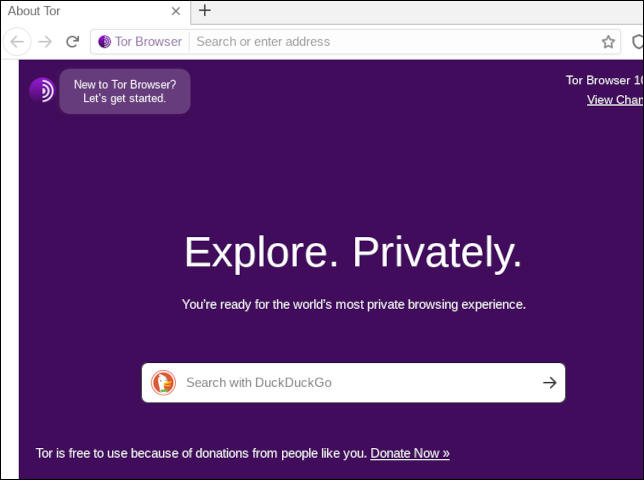Open the View Changelog link
Image resolution: width=644 pixels, height=480 pixels.
[615, 100]
